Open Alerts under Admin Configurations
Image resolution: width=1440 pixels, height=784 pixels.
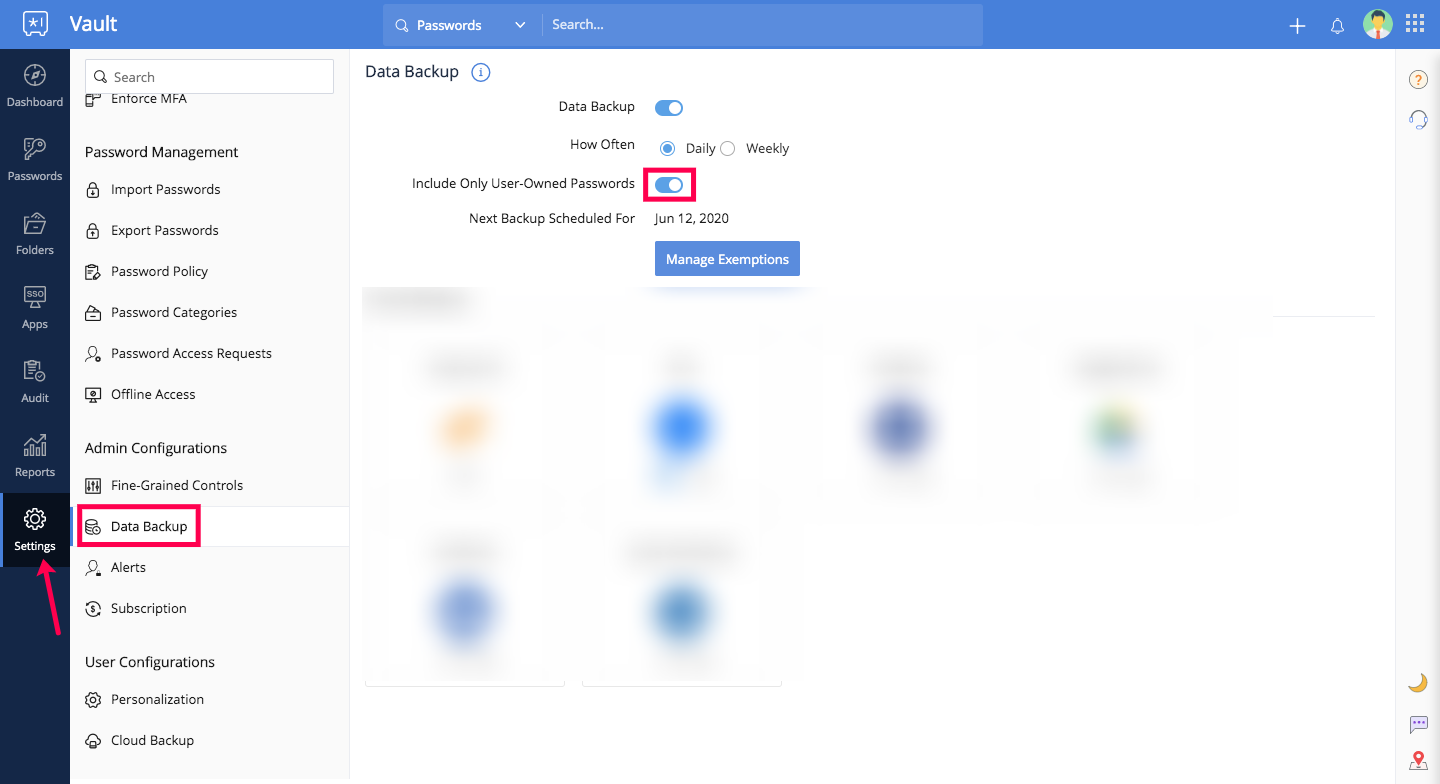pyautogui.click(x=127, y=567)
